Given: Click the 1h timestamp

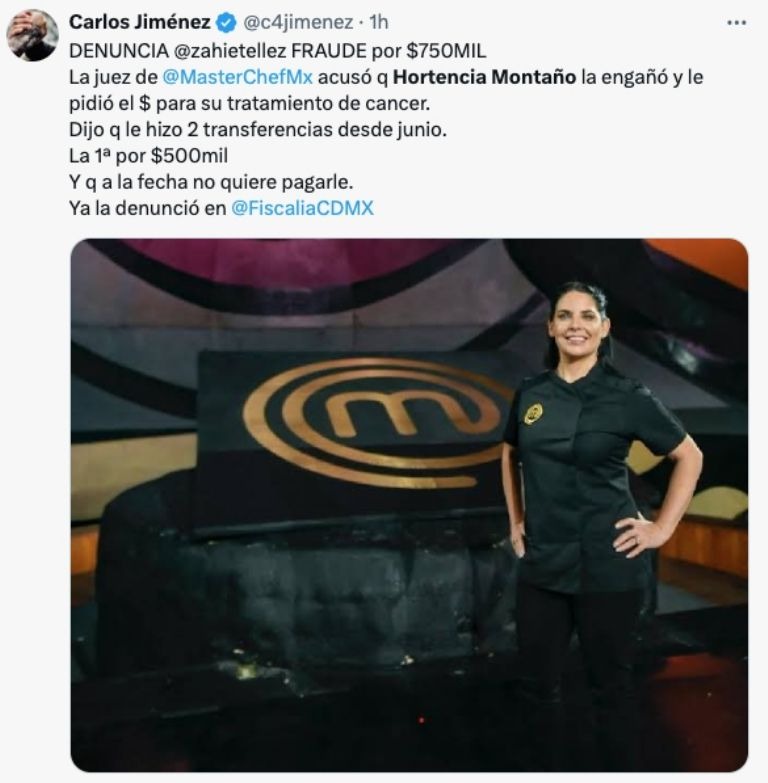Looking at the screenshot, I should pyautogui.click(x=379, y=22).
